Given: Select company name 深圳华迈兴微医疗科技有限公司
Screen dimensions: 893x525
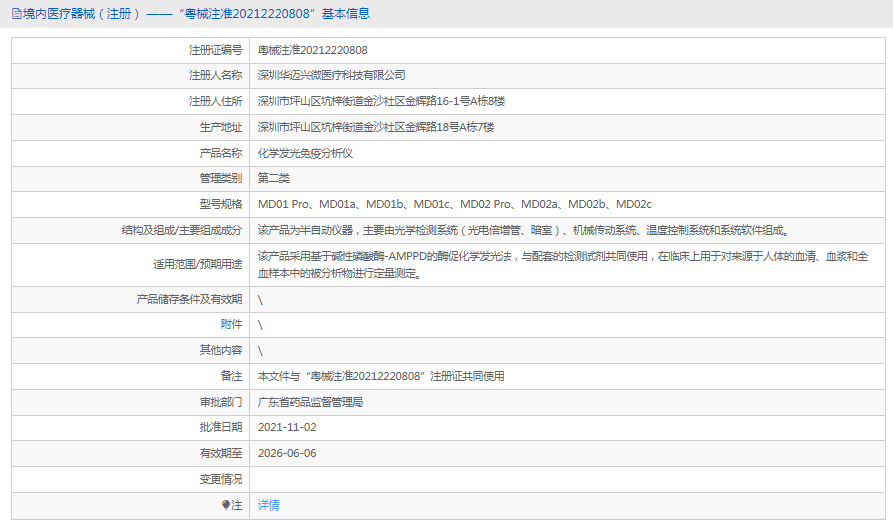Looking at the screenshot, I should click(x=331, y=75).
